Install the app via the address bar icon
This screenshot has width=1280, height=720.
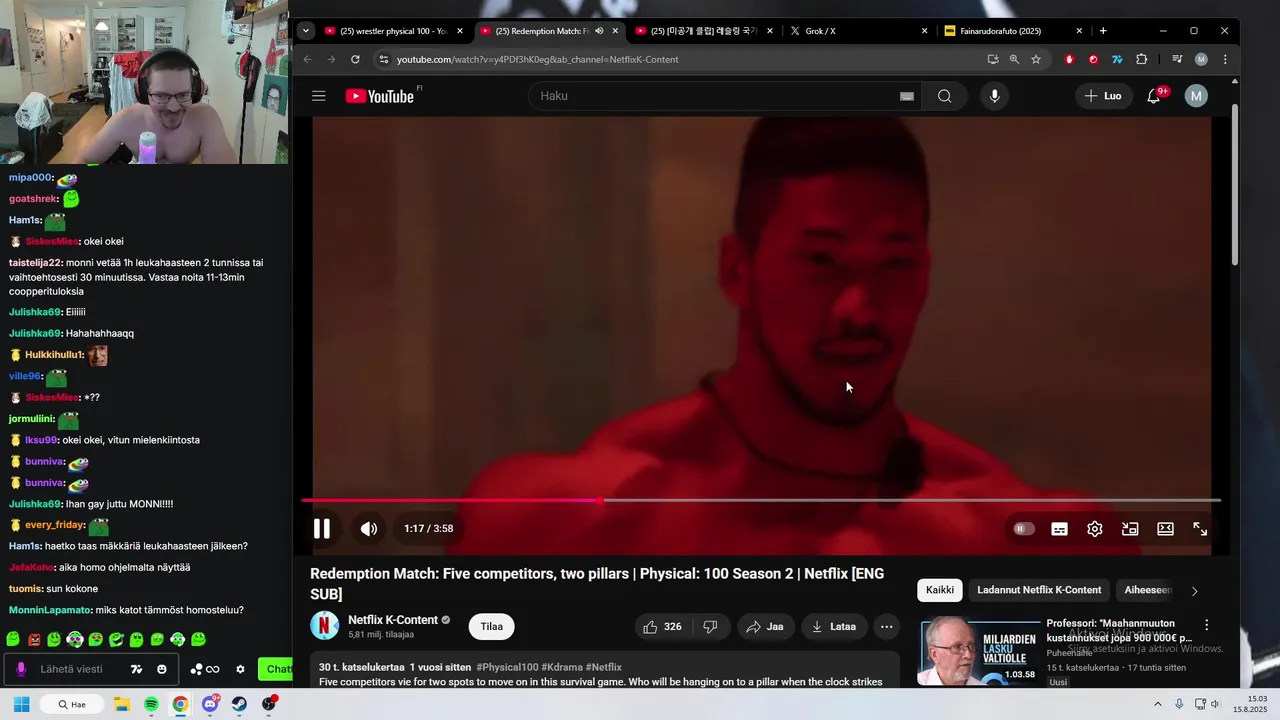click(x=992, y=59)
